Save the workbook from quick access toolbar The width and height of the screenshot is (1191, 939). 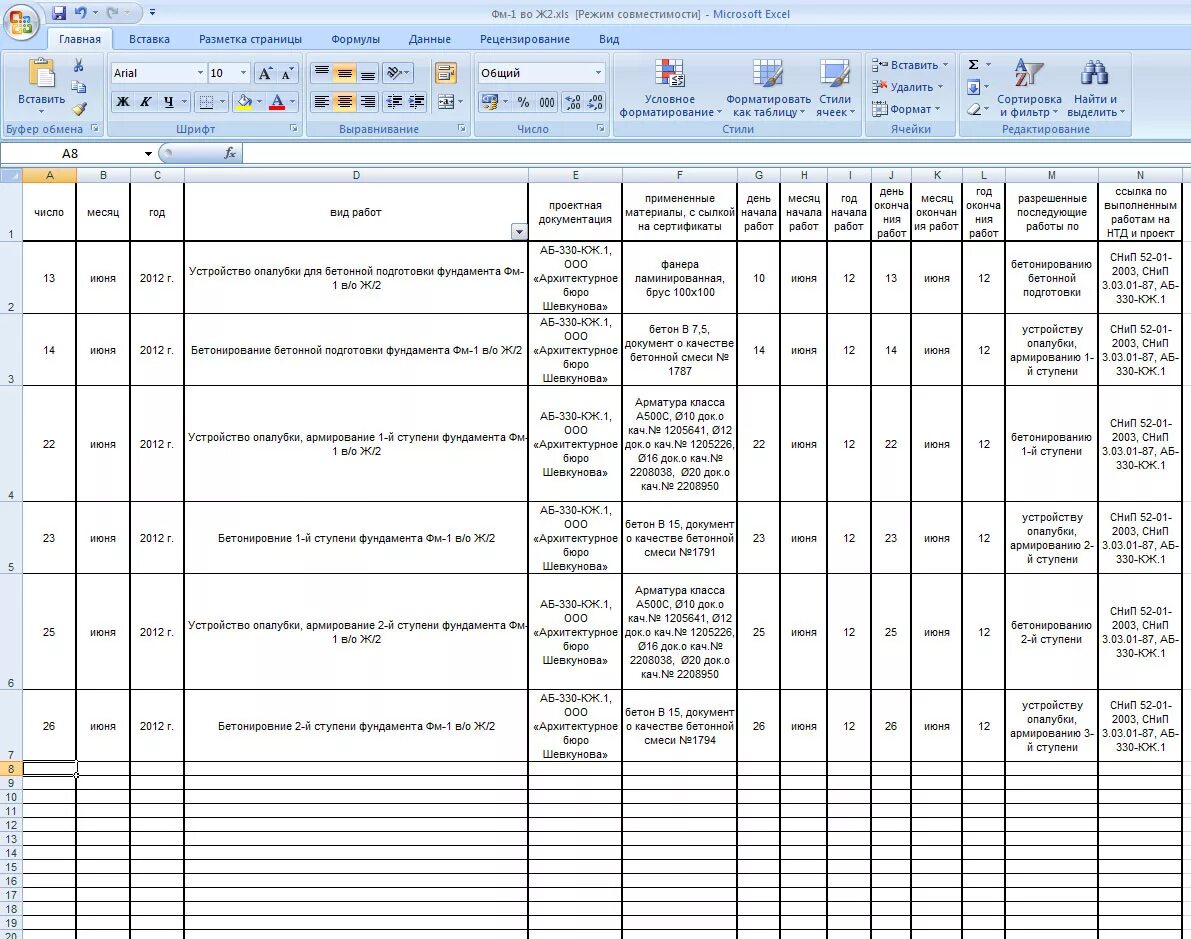pos(59,13)
